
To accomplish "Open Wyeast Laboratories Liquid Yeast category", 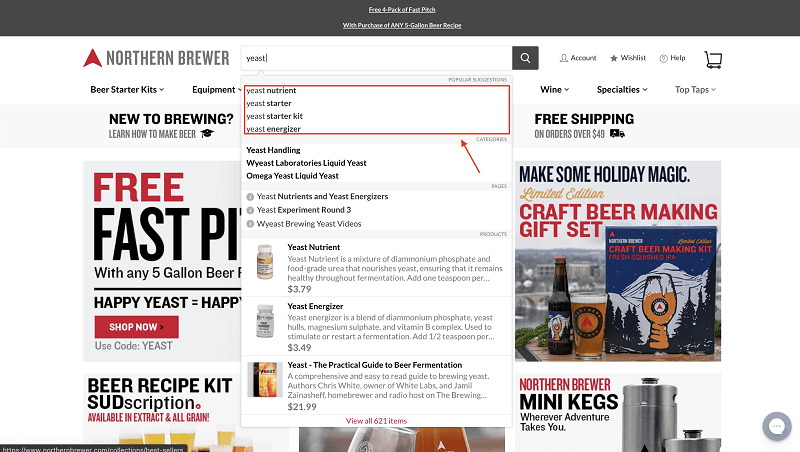I will click(306, 163).
